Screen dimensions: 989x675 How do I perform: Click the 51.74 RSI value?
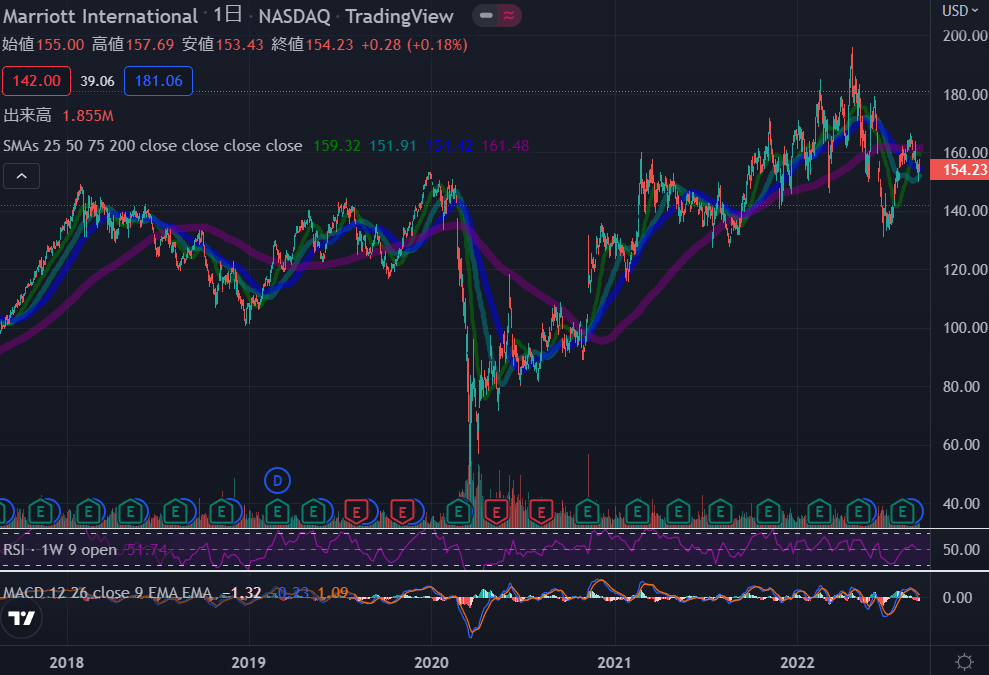tap(146, 549)
